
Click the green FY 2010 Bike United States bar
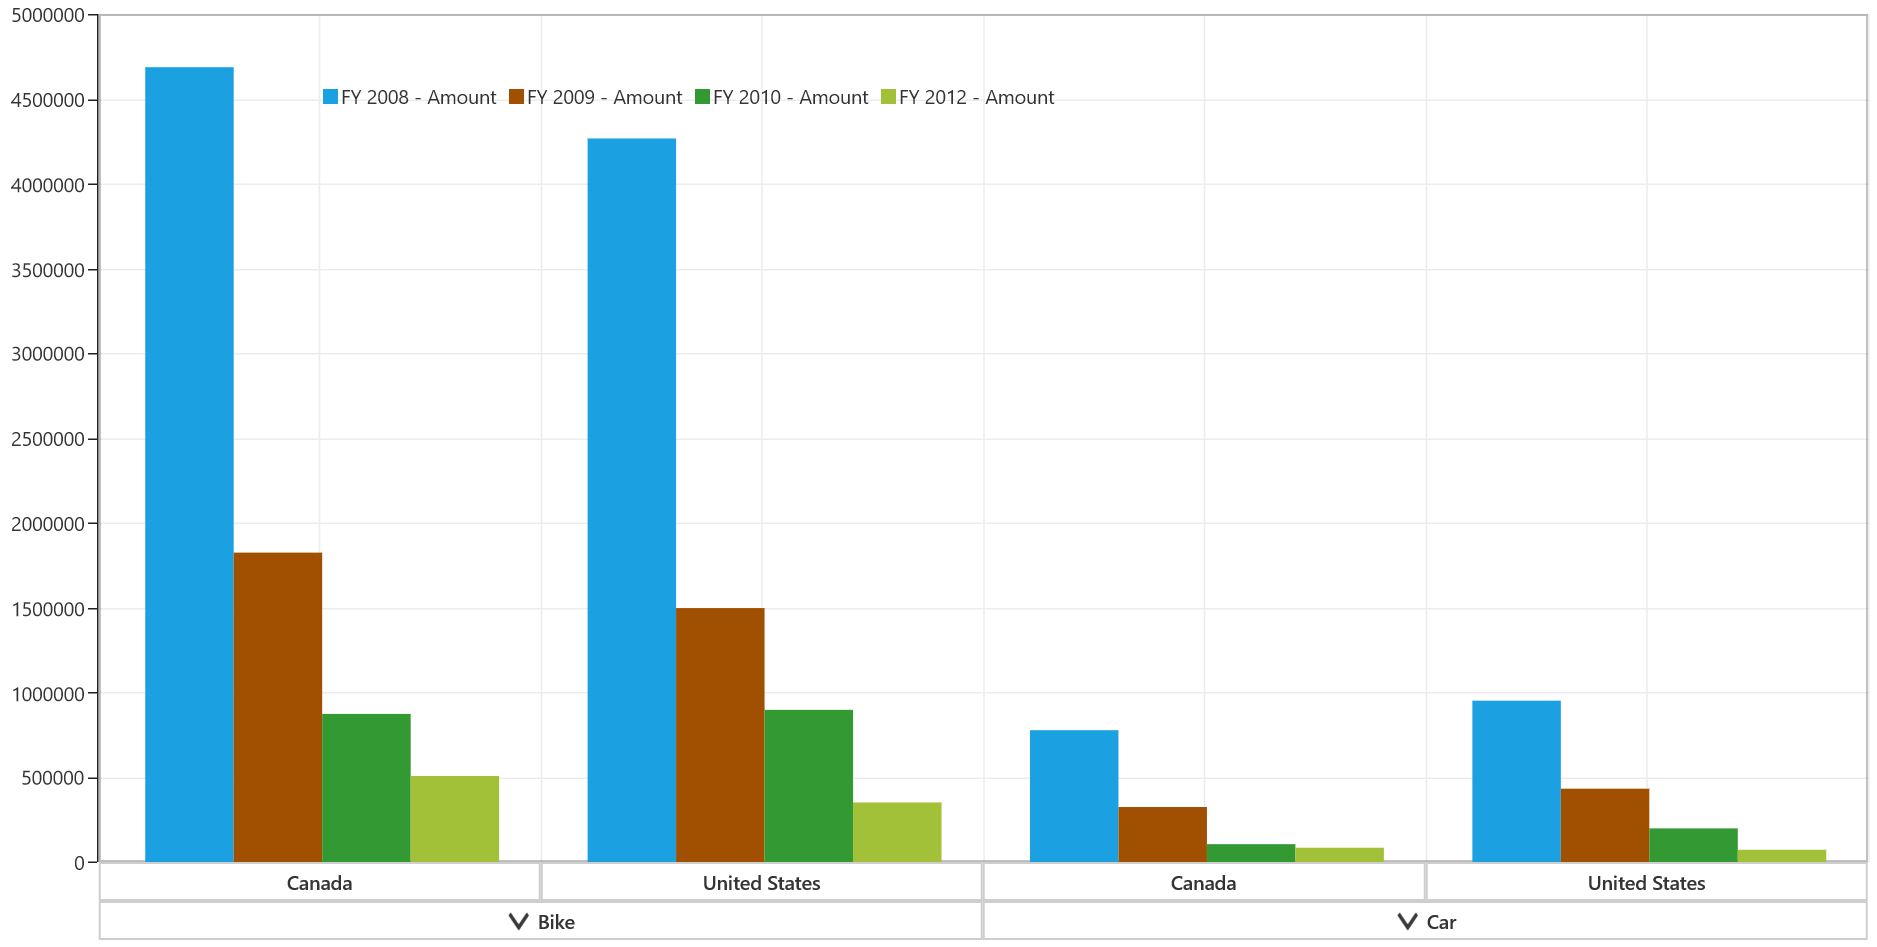click(808, 786)
